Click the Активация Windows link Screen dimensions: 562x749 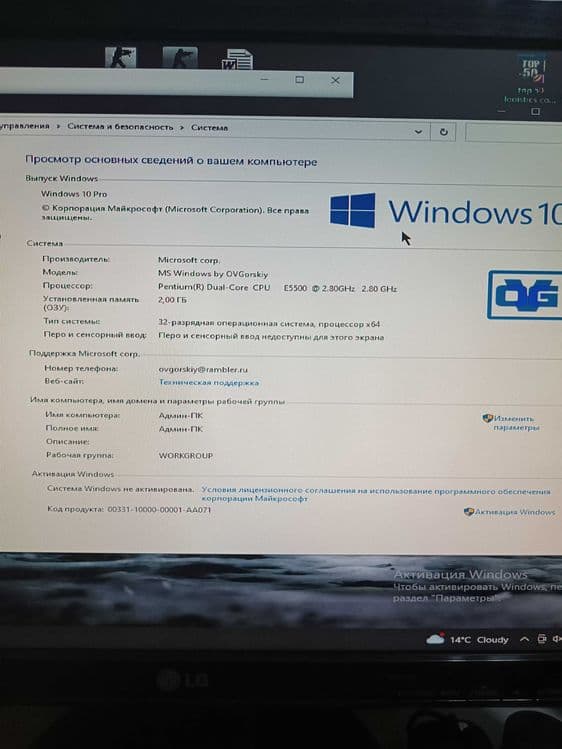pos(515,512)
